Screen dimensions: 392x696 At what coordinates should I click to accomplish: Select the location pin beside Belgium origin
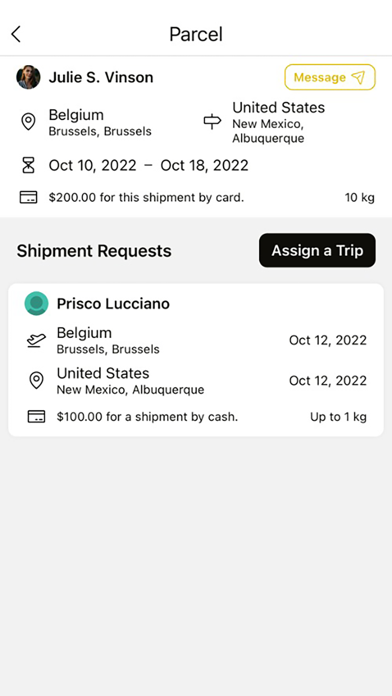tap(28, 122)
